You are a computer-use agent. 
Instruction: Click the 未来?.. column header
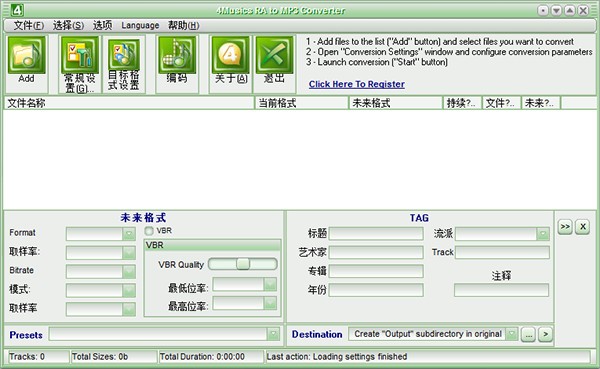click(x=541, y=103)
